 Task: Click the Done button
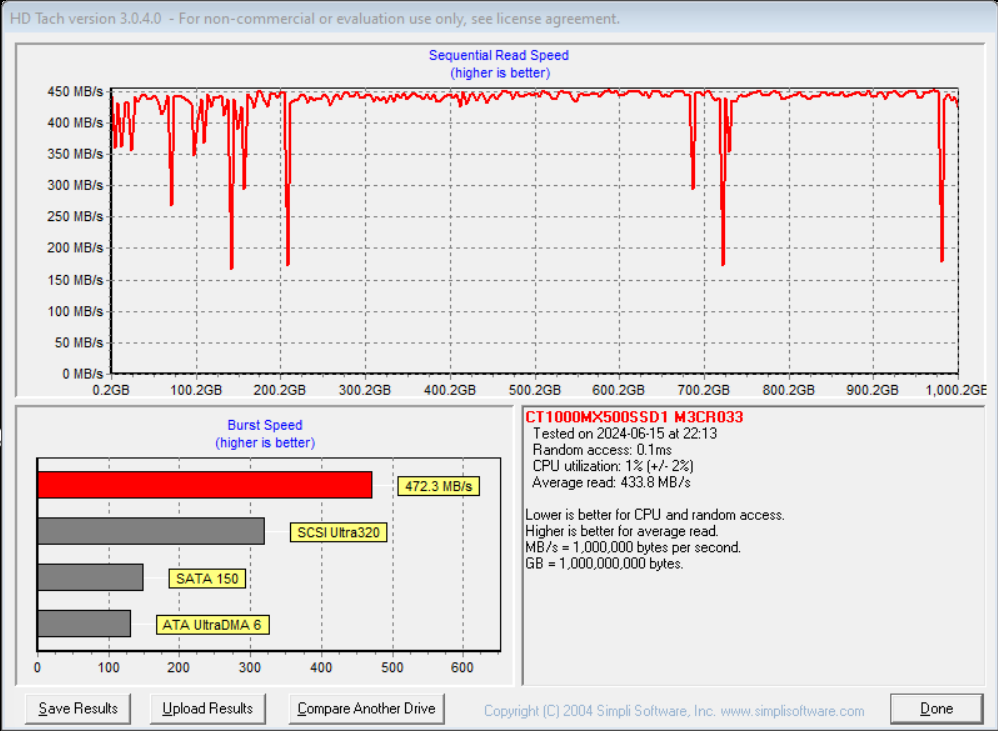pyautogui.click(x=935, y=708)
